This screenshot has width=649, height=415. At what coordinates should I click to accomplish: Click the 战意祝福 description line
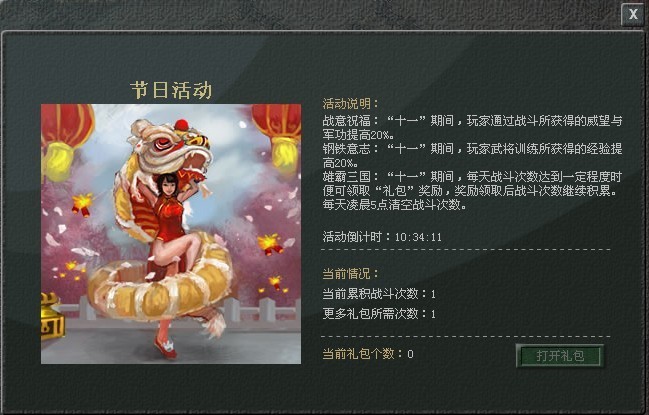tap(472, 127)
